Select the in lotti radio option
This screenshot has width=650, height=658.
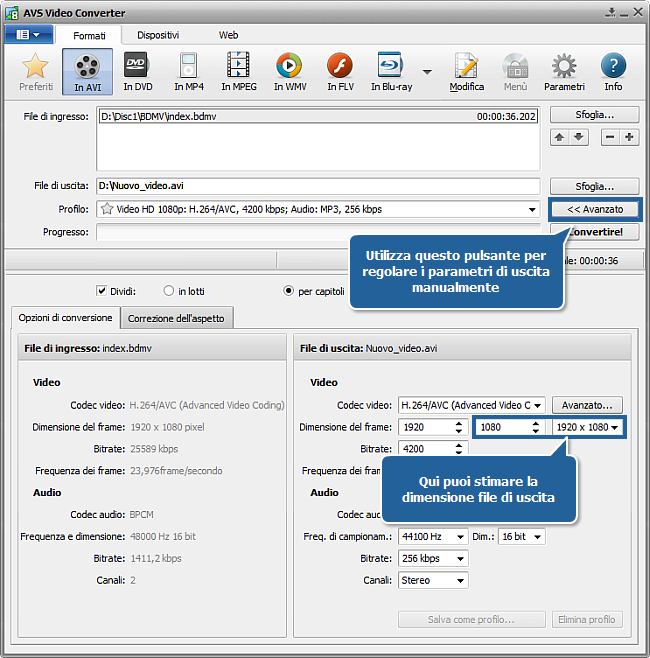coord(168,291)
